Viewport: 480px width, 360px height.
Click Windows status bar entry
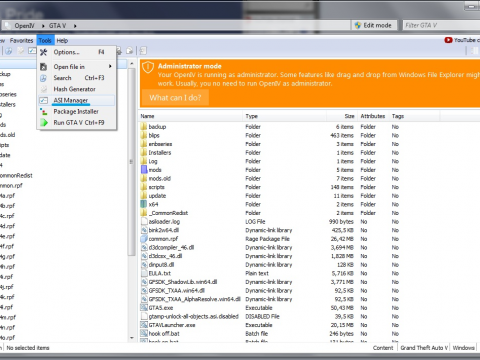[x=464, y=348]
